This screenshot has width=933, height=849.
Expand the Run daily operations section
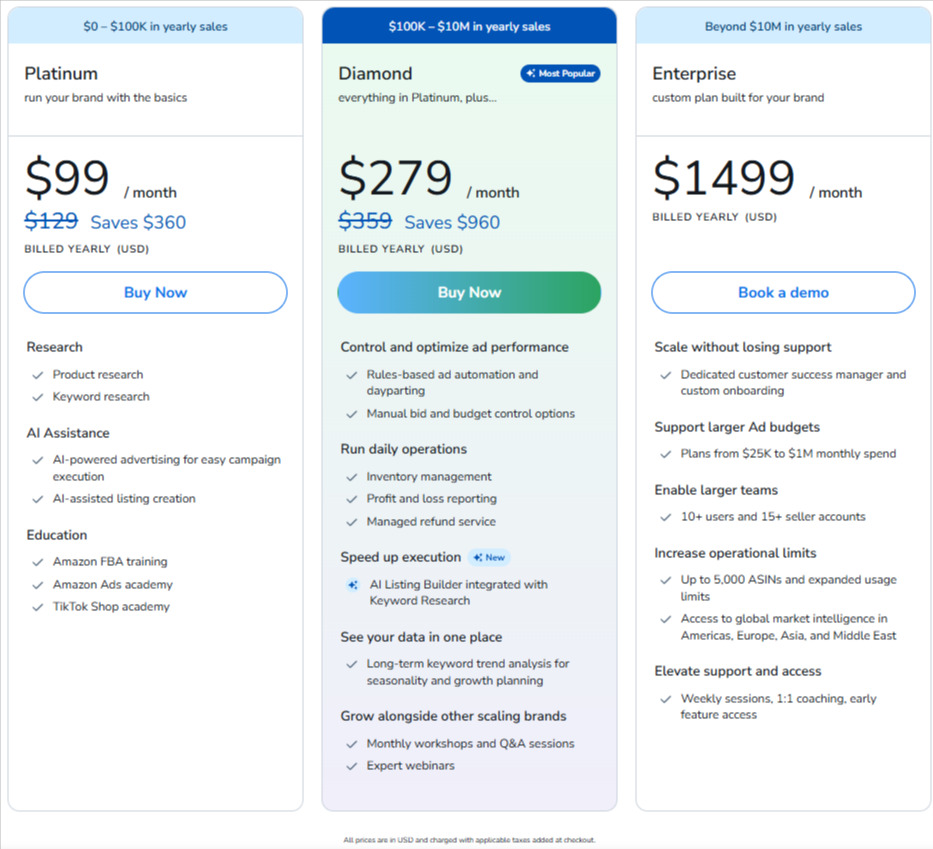(x=403, y=449)
